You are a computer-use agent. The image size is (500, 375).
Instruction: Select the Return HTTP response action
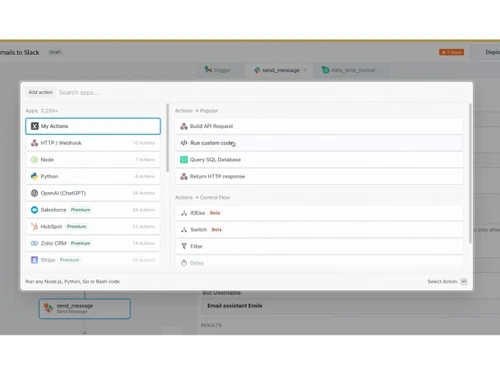pos(319,176)
